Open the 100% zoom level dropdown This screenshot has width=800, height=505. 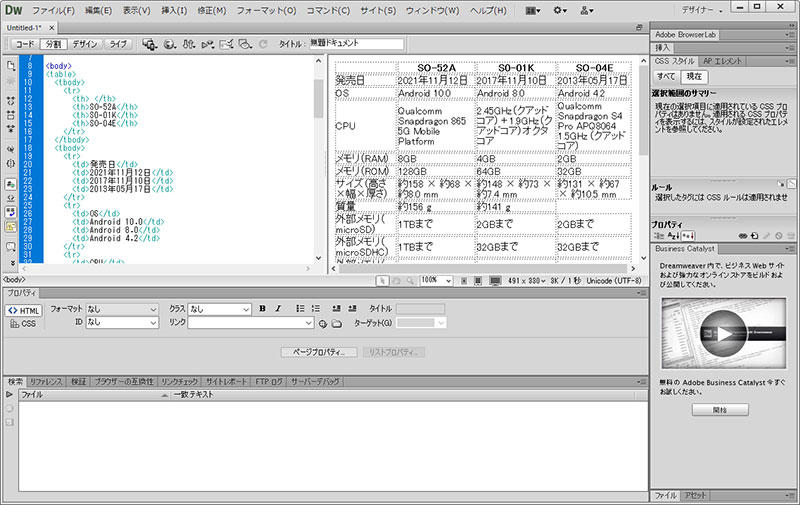point(436,281)
